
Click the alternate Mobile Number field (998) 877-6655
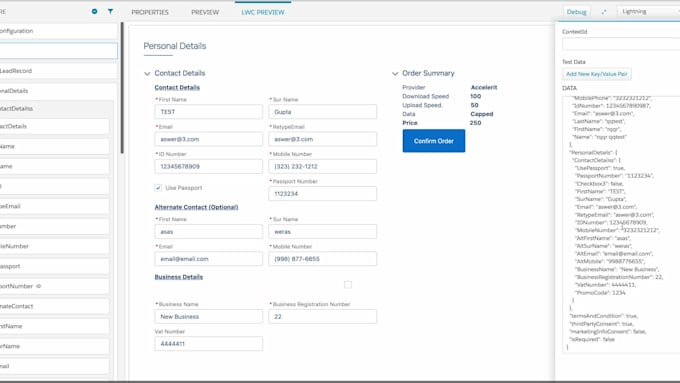322,259
